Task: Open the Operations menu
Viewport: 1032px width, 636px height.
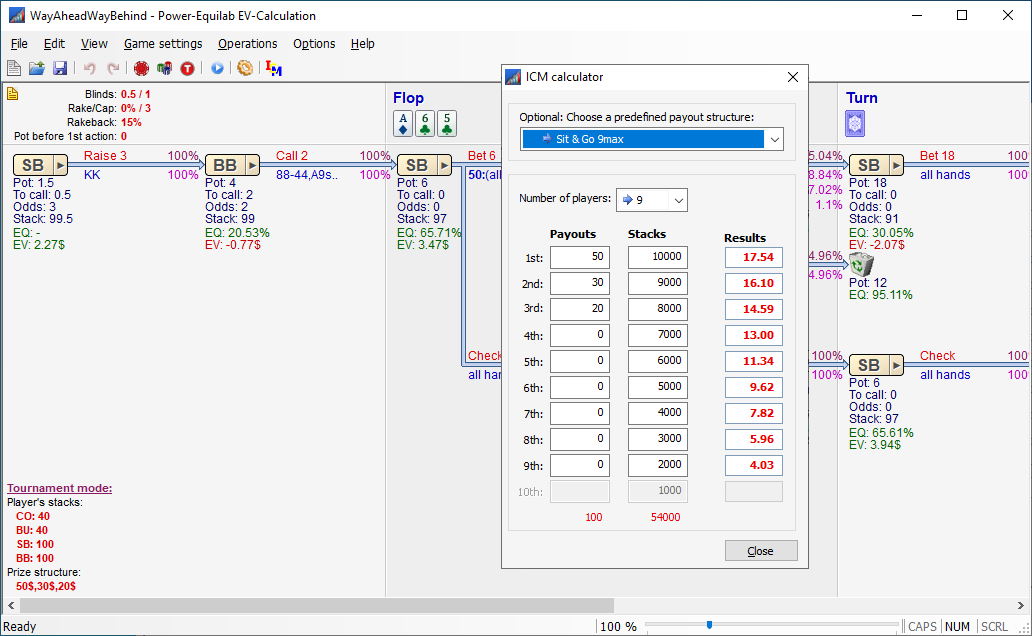Action: pyautogui.click(x=247, y=43)
